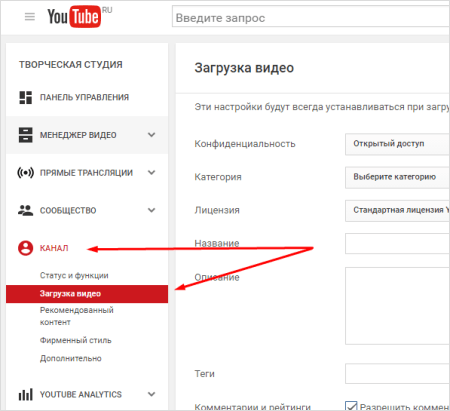Click the Описание text area
The width and height of the screenshot is (450, 411).
(397, 306)
